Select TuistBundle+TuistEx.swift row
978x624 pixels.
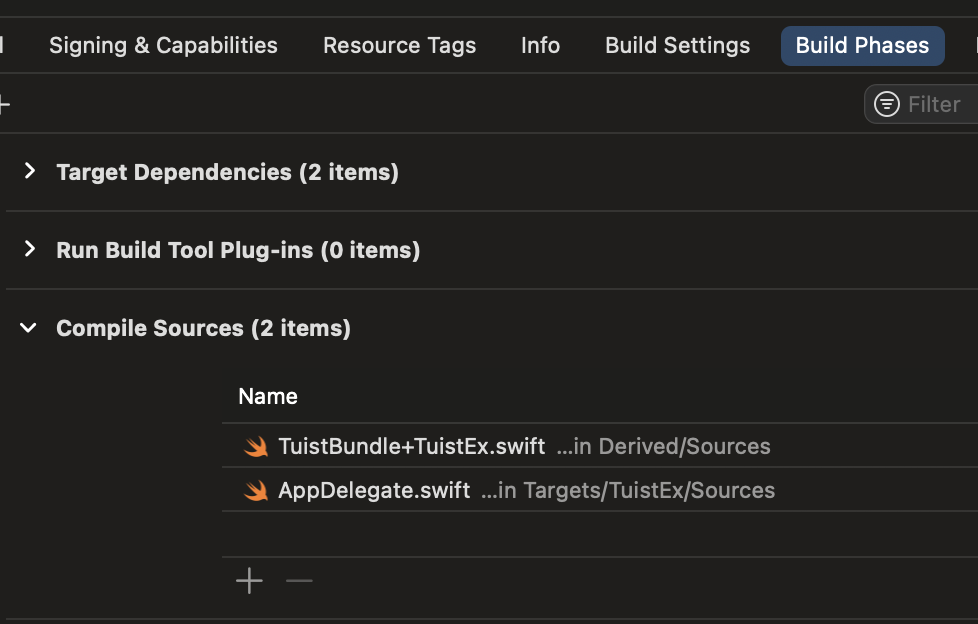(600, 446)
